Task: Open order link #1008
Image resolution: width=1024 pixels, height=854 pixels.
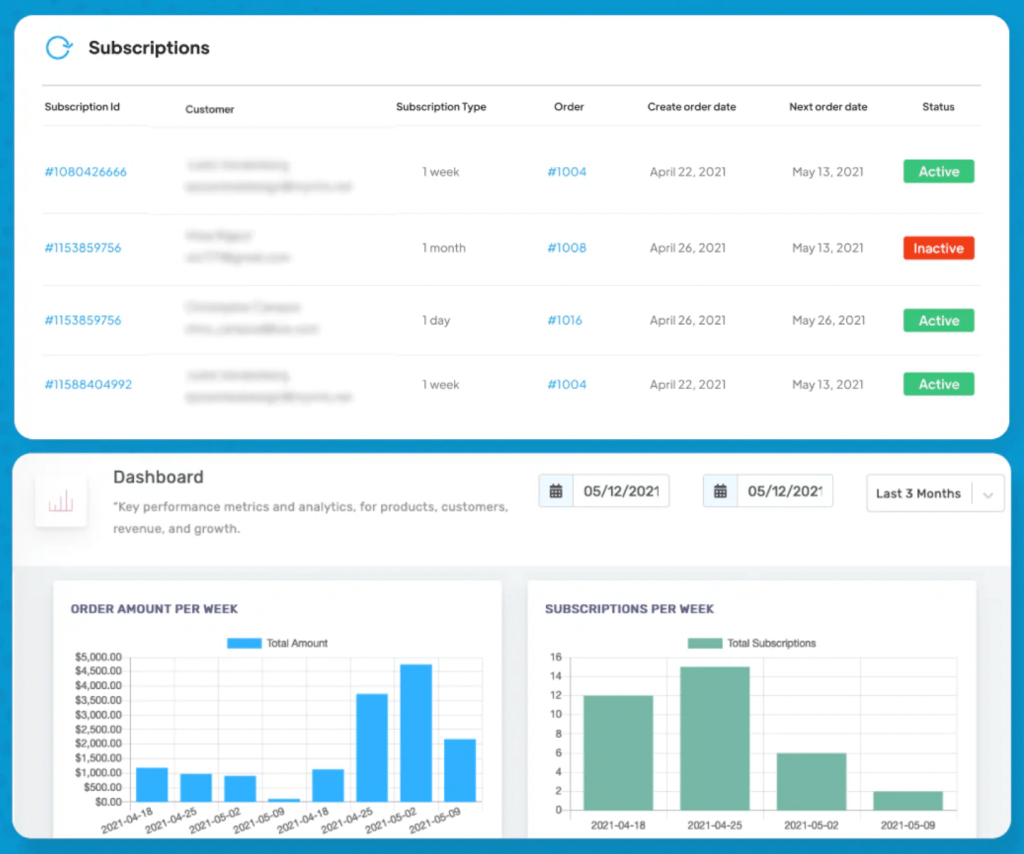Action: (x=566, y=248)
